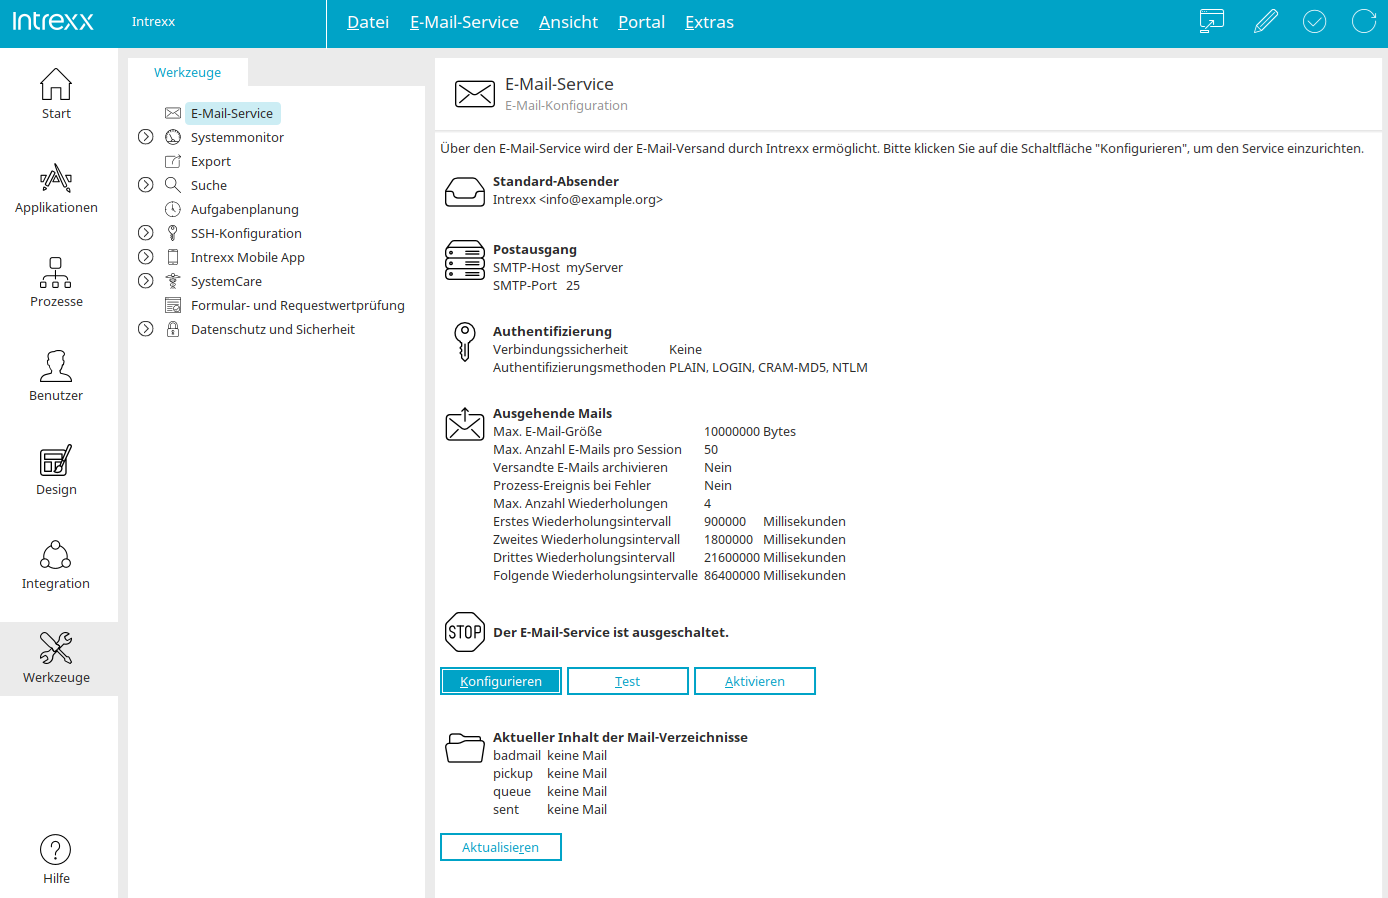
Task: Open the Integration module
Action: coord(56,565)
